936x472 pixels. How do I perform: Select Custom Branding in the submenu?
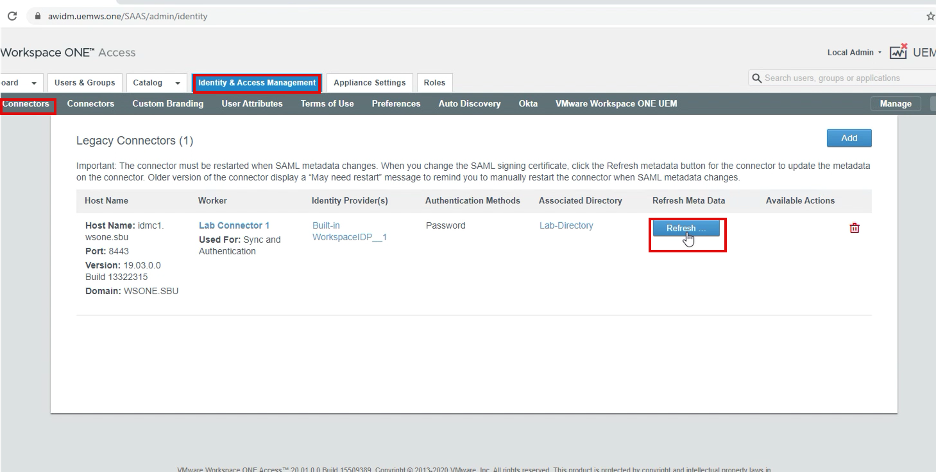click(x=168, y=104)
